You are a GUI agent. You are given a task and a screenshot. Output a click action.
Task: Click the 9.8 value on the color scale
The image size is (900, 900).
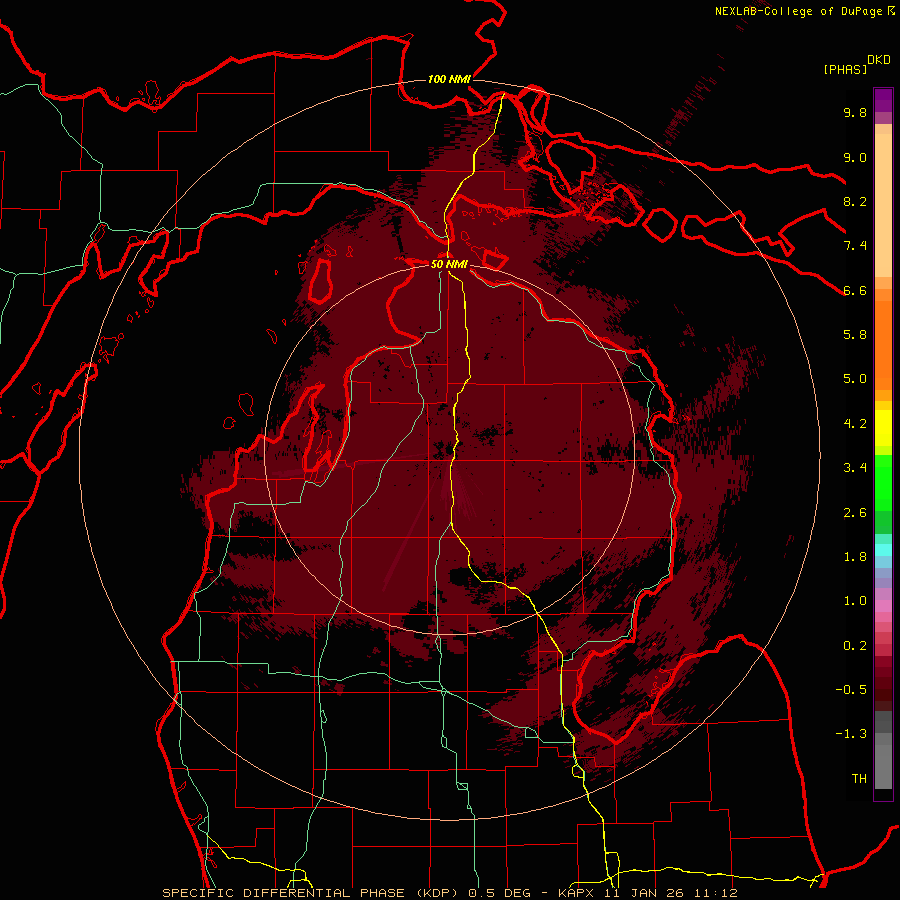pos(855,112)
